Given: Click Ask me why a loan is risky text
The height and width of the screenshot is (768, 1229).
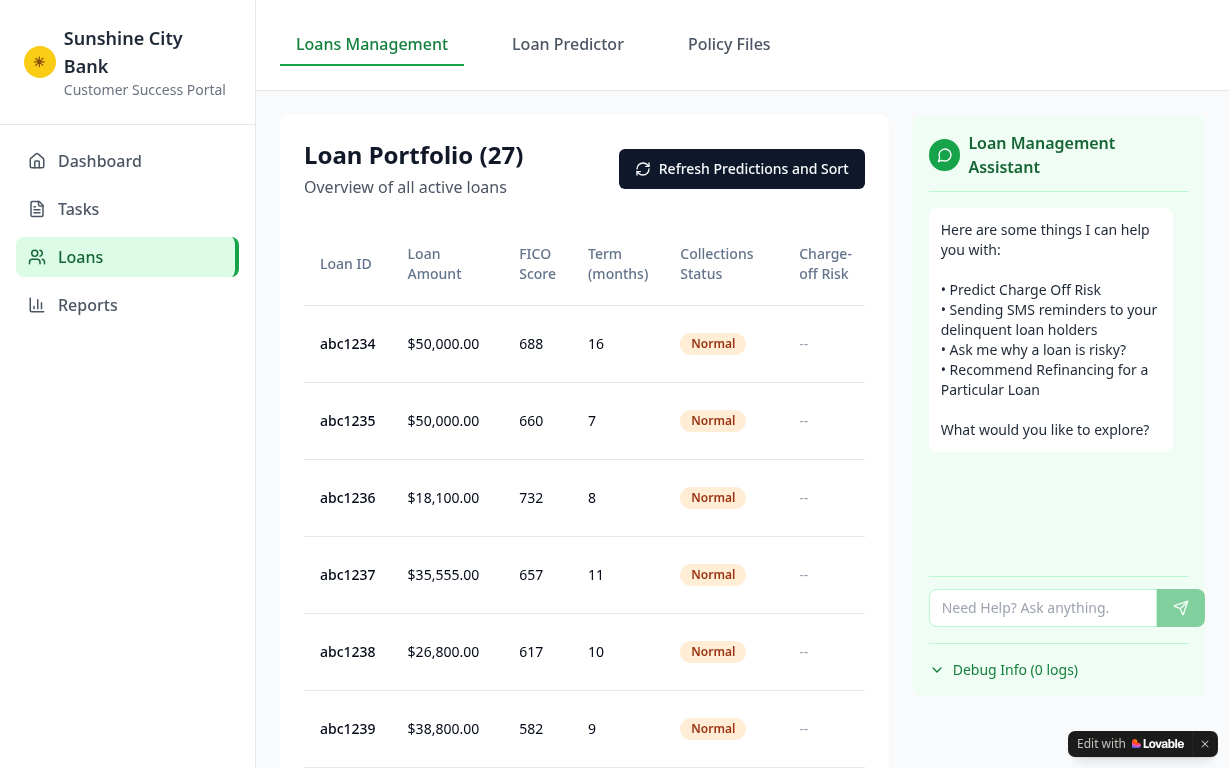Looking at the screenshot, I should pos(1034,350).
